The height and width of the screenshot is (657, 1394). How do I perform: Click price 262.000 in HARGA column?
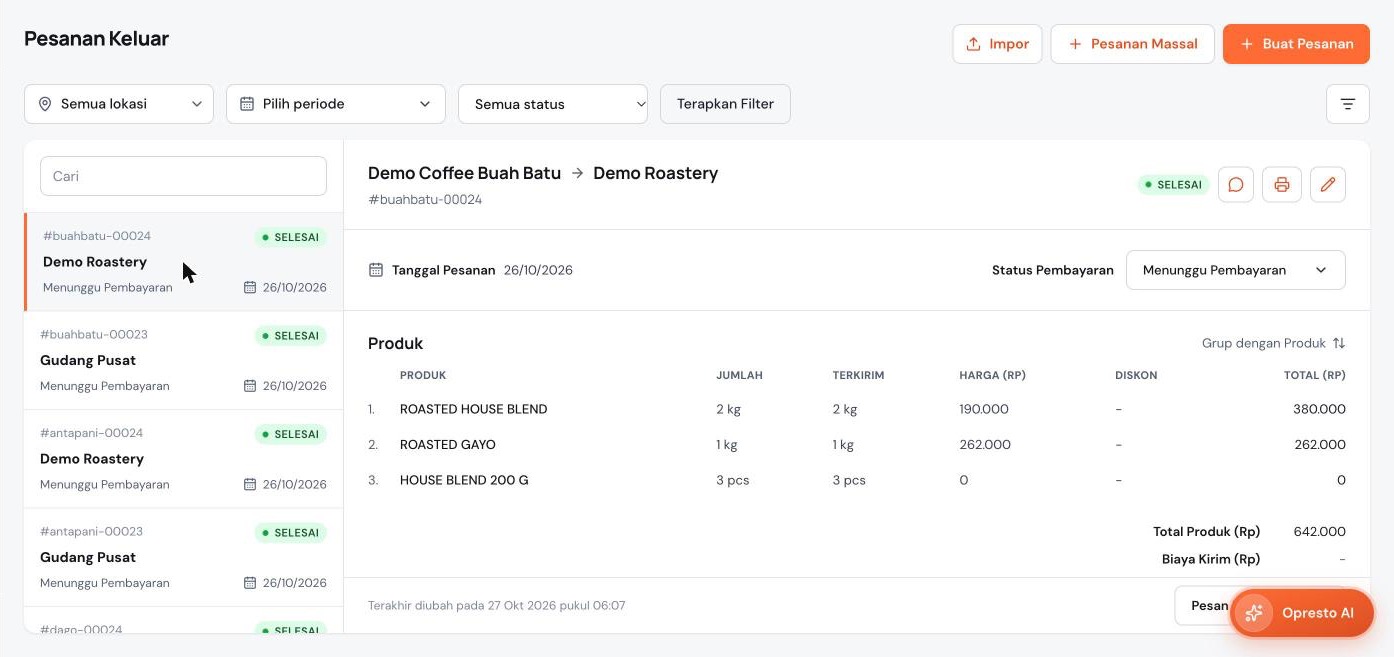(x=985, y=445)
